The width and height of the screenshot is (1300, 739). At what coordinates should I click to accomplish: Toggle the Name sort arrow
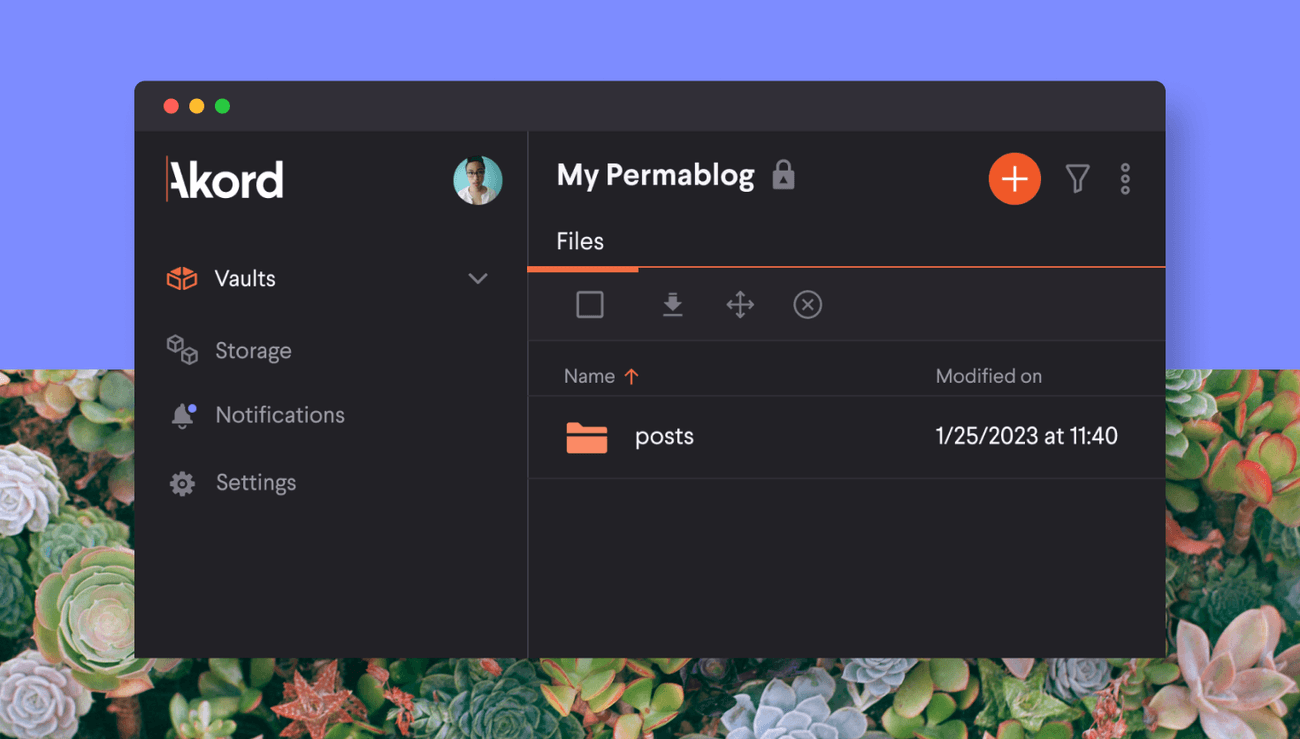click(631, 376)
